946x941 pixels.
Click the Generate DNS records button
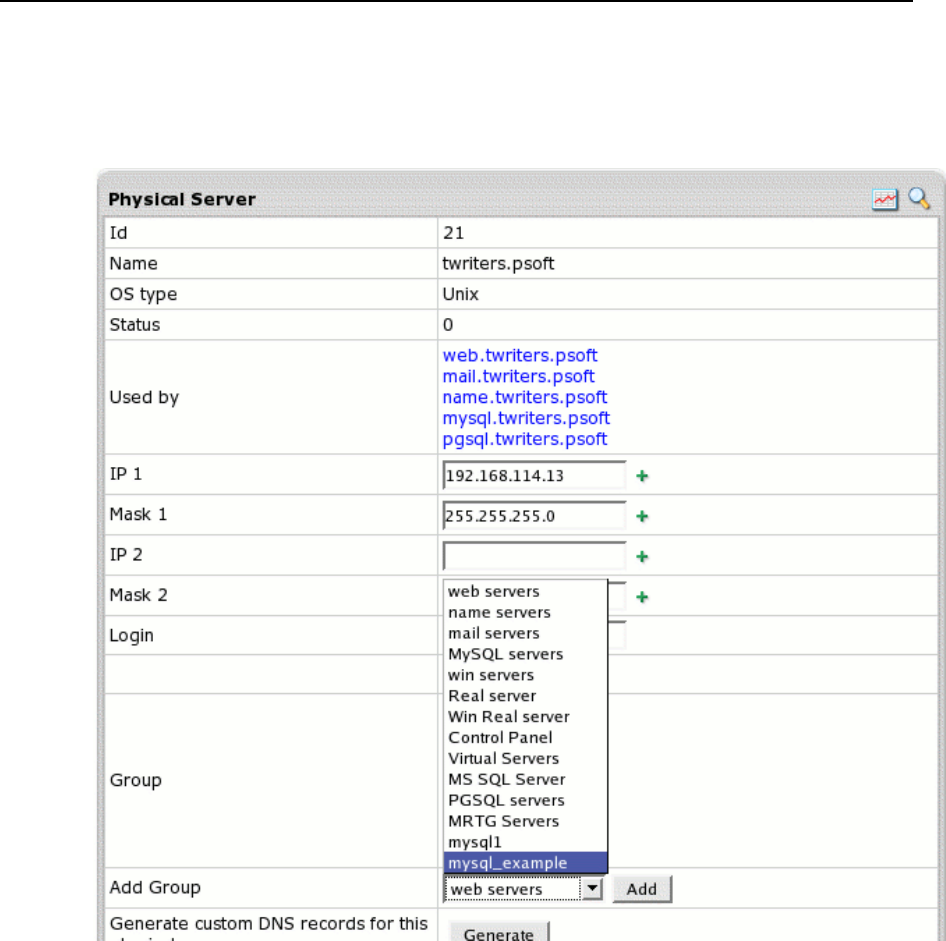[499, 933]
